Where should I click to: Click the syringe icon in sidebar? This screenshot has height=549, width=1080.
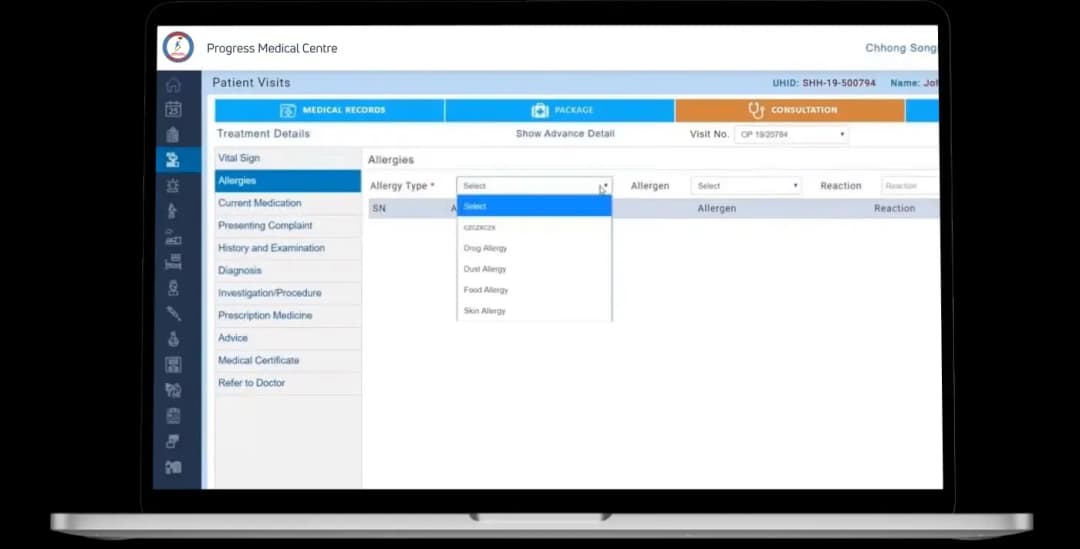[173, 314]
